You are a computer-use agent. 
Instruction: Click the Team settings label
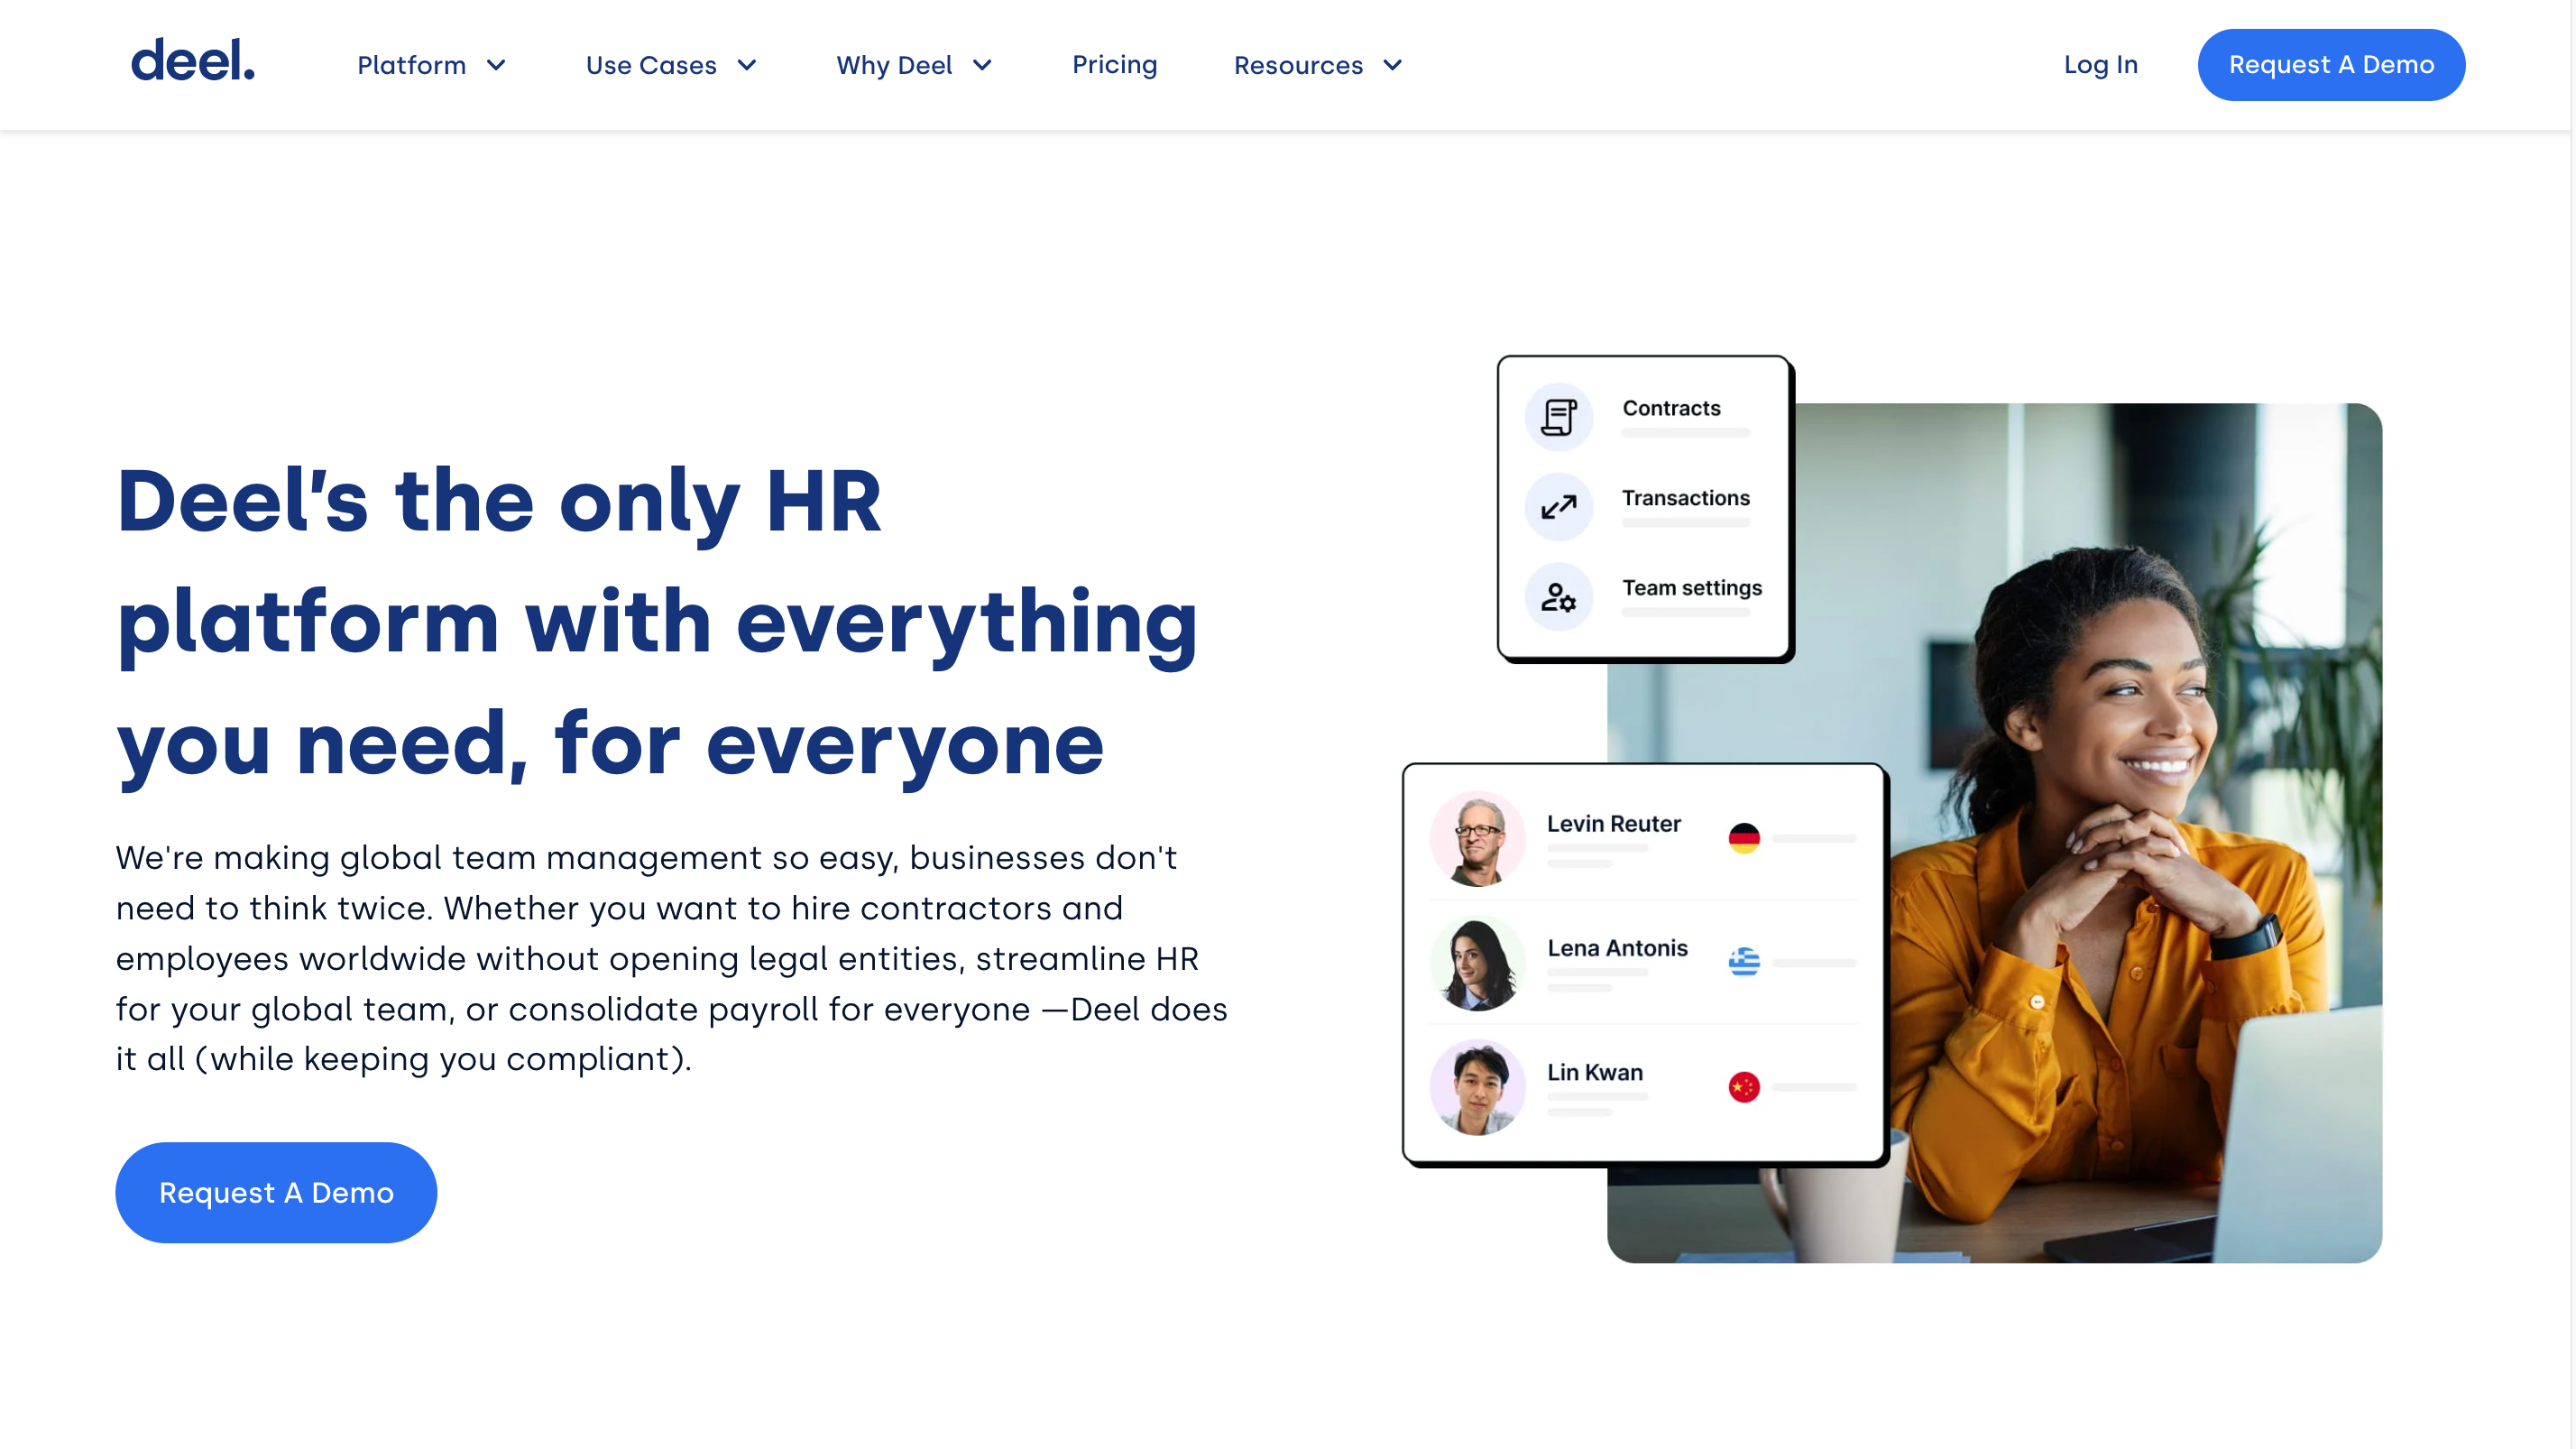1691,588
